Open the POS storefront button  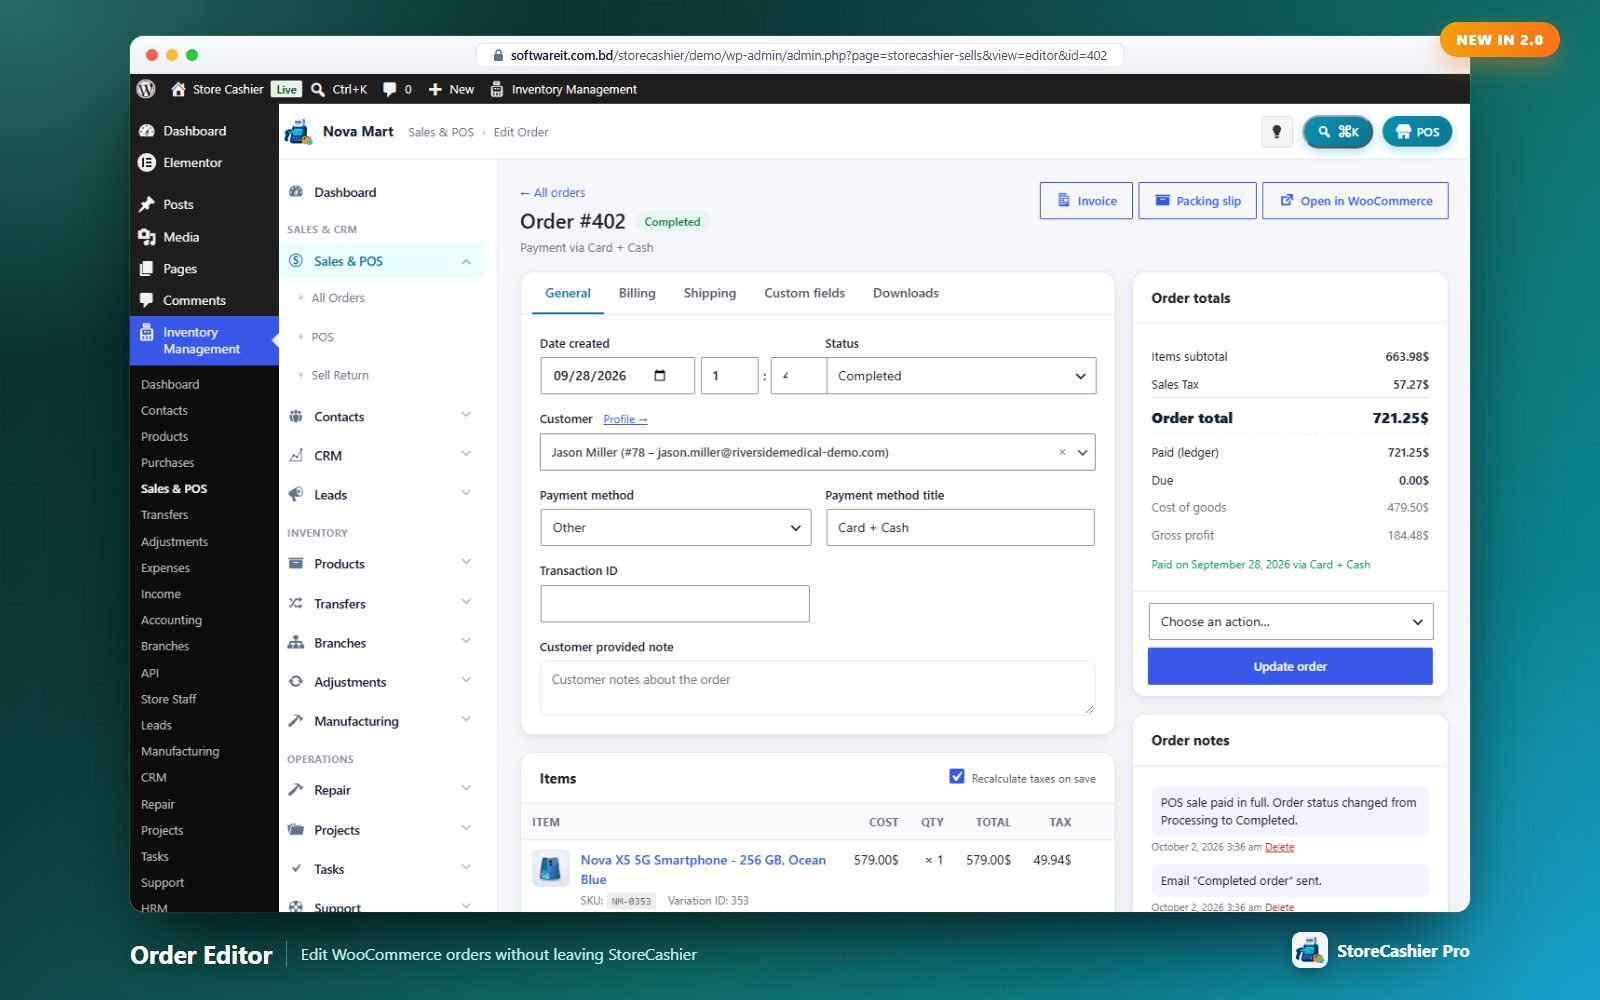(1417, 131)
